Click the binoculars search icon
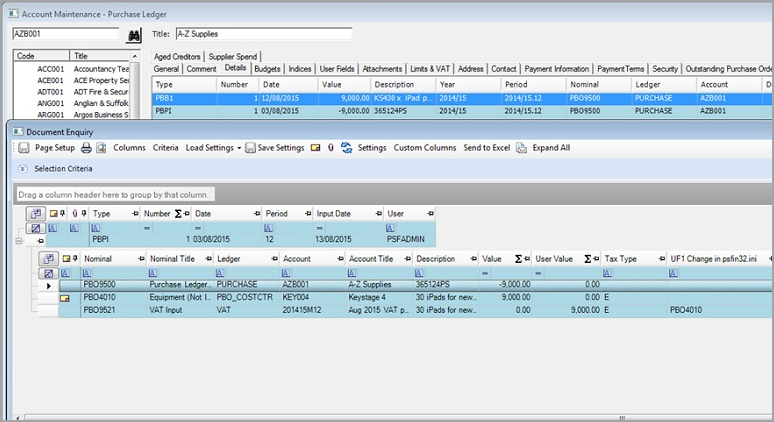The height and width of the screenshot is (422, 774). coord(136,34)
